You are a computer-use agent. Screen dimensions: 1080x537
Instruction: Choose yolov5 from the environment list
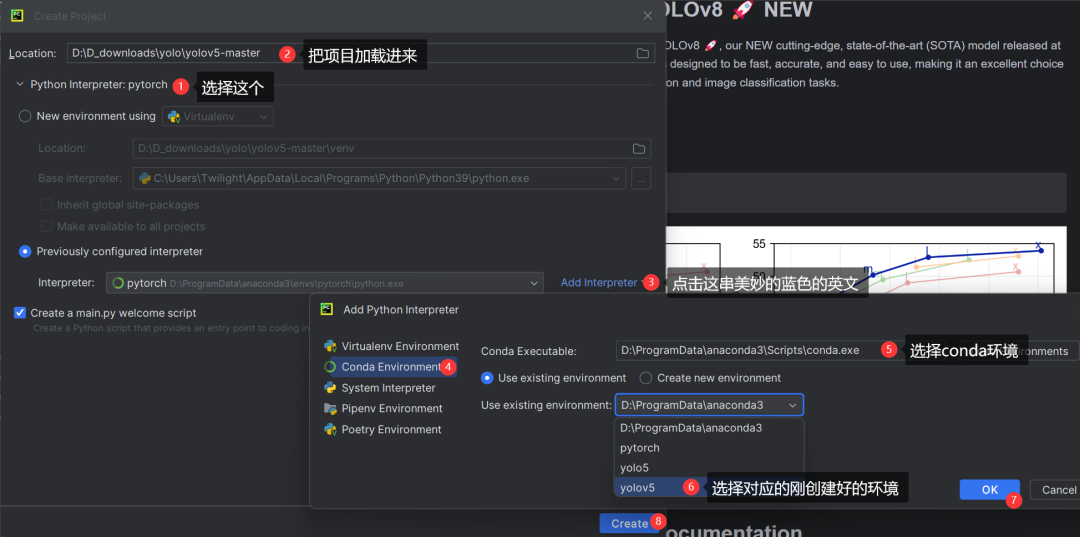[708, 487]
